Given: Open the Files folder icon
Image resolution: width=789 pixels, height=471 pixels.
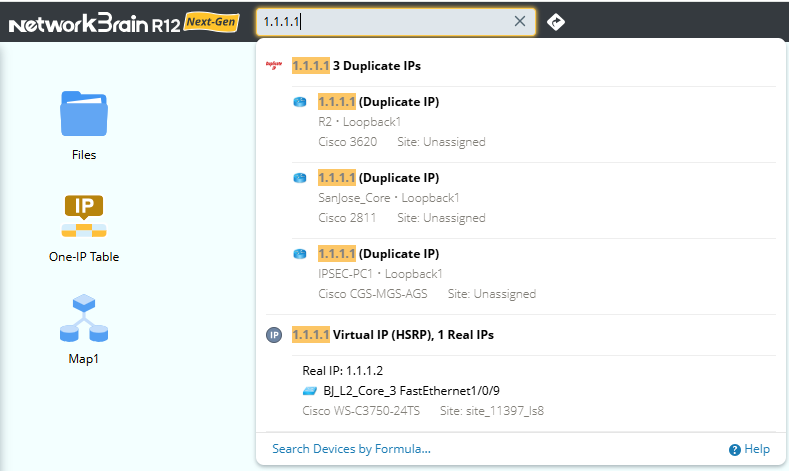Looking at the screenshot, I should pyautogui.click(x=84, y=113).
